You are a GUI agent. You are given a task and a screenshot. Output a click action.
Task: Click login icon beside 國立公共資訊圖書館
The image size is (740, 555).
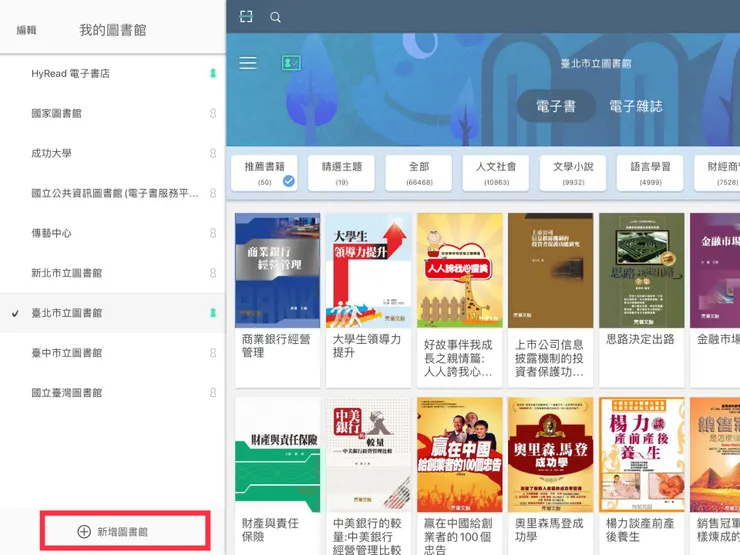click(x=213, y=193)
